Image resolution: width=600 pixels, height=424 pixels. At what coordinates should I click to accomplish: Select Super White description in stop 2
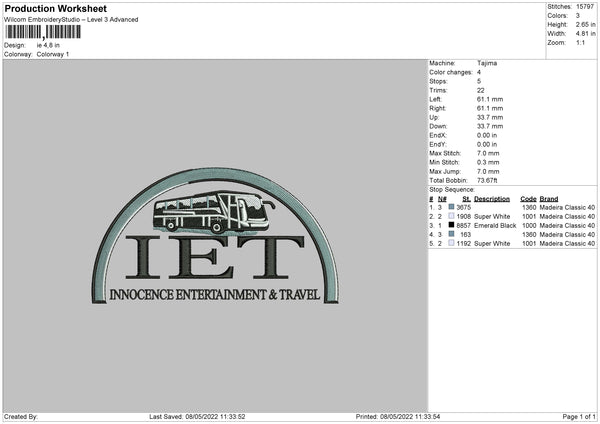[492, 216]
